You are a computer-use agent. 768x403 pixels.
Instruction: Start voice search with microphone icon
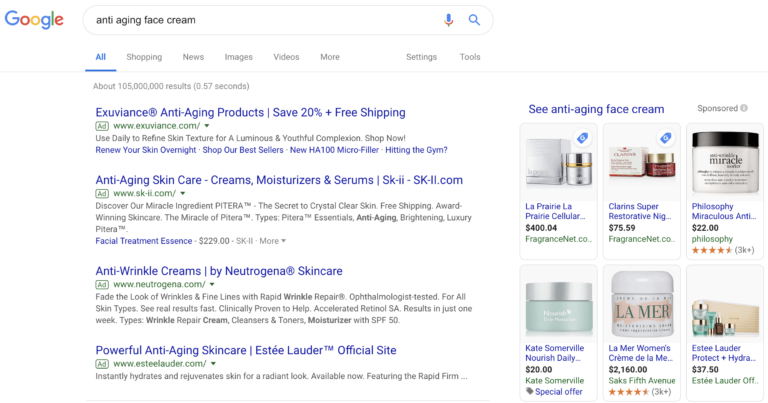(448, 20)
